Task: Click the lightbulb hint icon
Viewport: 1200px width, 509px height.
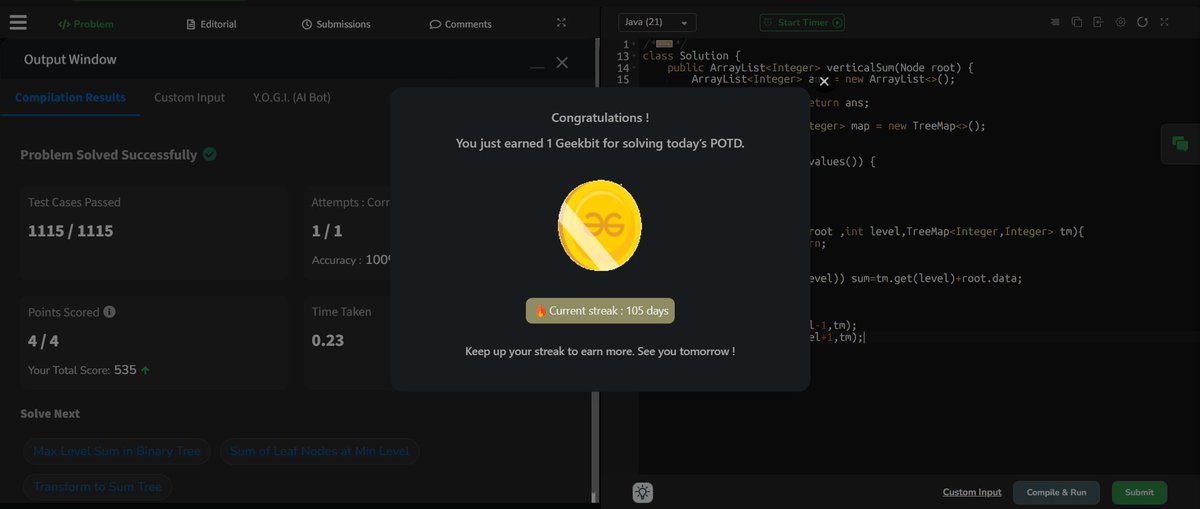Action: (x=642, y=492)
